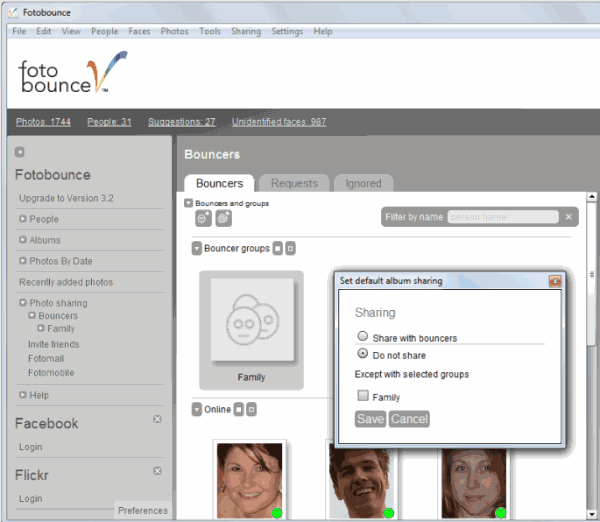Collapse the Online section
600x522 pixels.
point(197,410)
